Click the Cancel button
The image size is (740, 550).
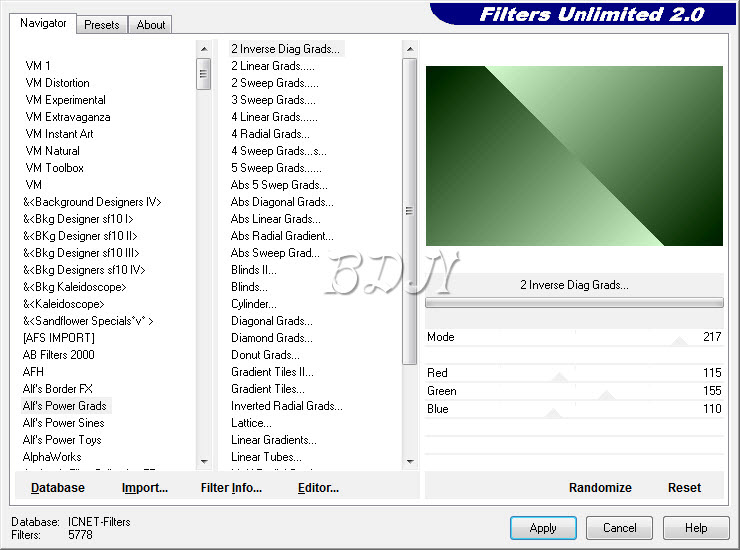coord(619,527)
